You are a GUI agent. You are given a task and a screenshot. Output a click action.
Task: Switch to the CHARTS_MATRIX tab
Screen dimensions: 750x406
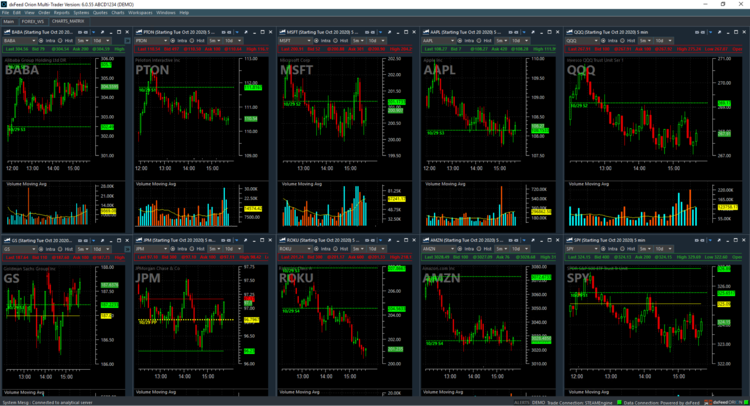click(x=68, y=22)
